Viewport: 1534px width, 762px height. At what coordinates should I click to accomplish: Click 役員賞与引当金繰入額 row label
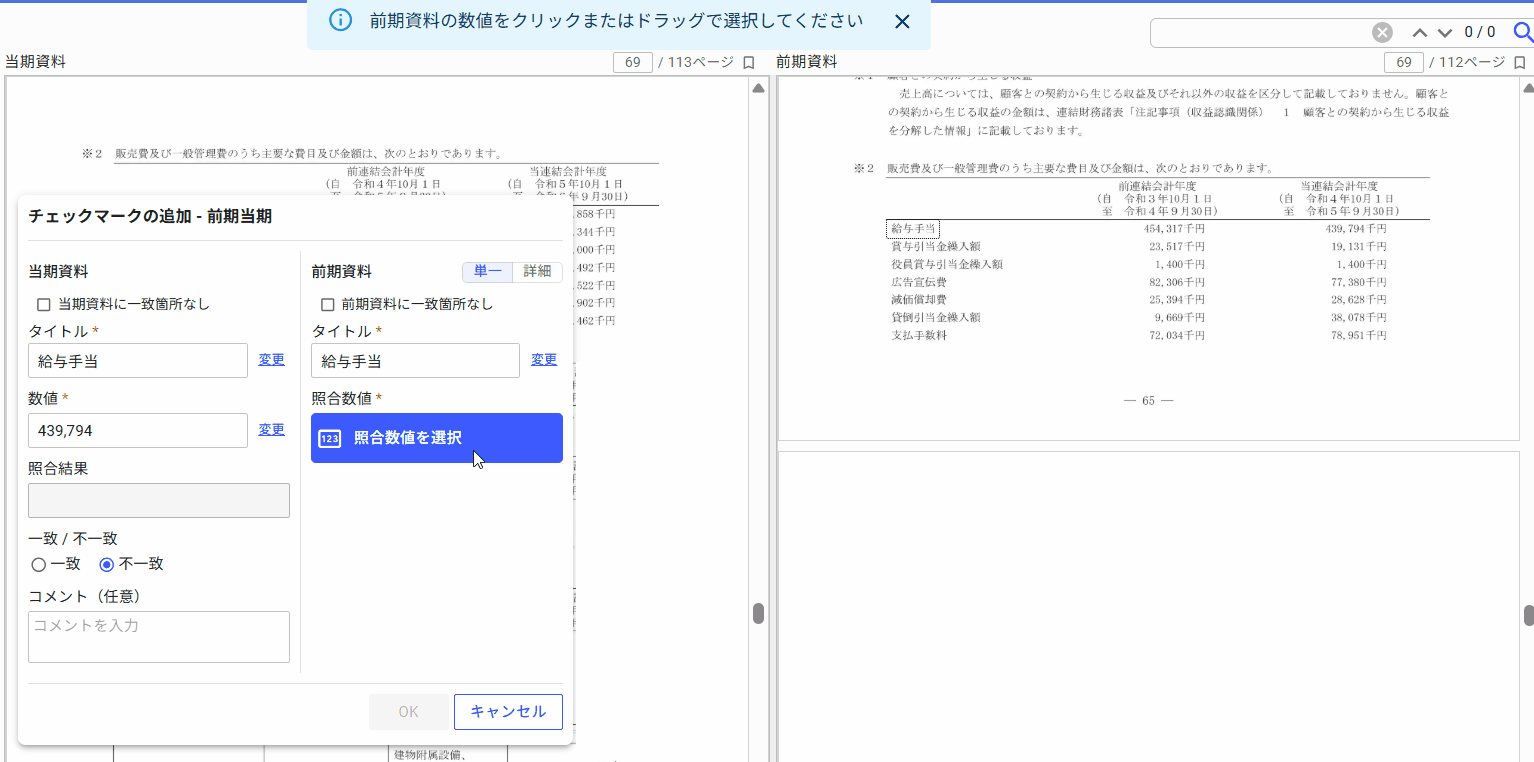(946, 265)
